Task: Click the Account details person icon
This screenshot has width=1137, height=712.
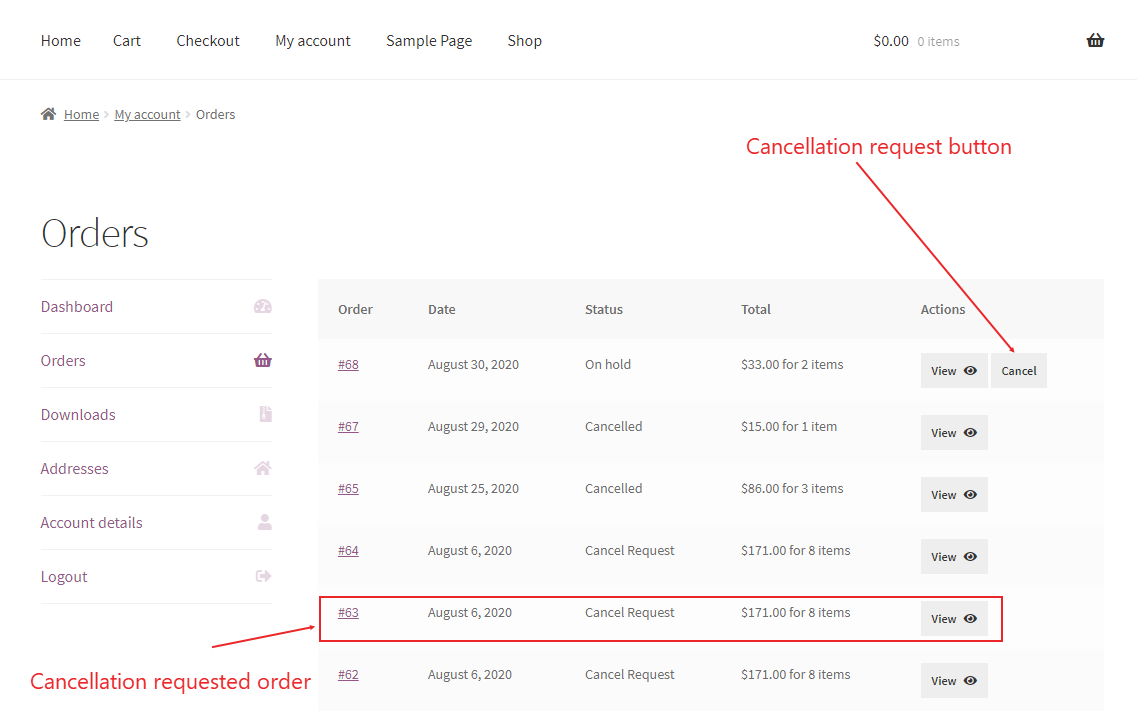Action: (265, 522)
